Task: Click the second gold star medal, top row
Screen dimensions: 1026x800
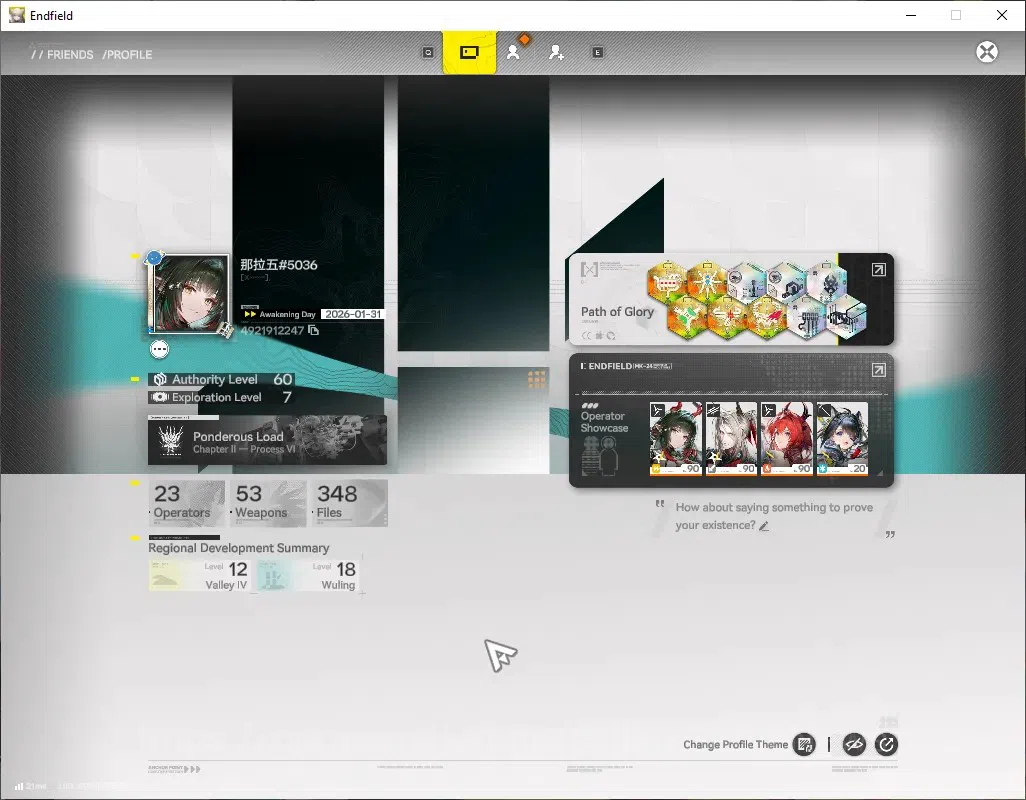Action: [707, 282]
